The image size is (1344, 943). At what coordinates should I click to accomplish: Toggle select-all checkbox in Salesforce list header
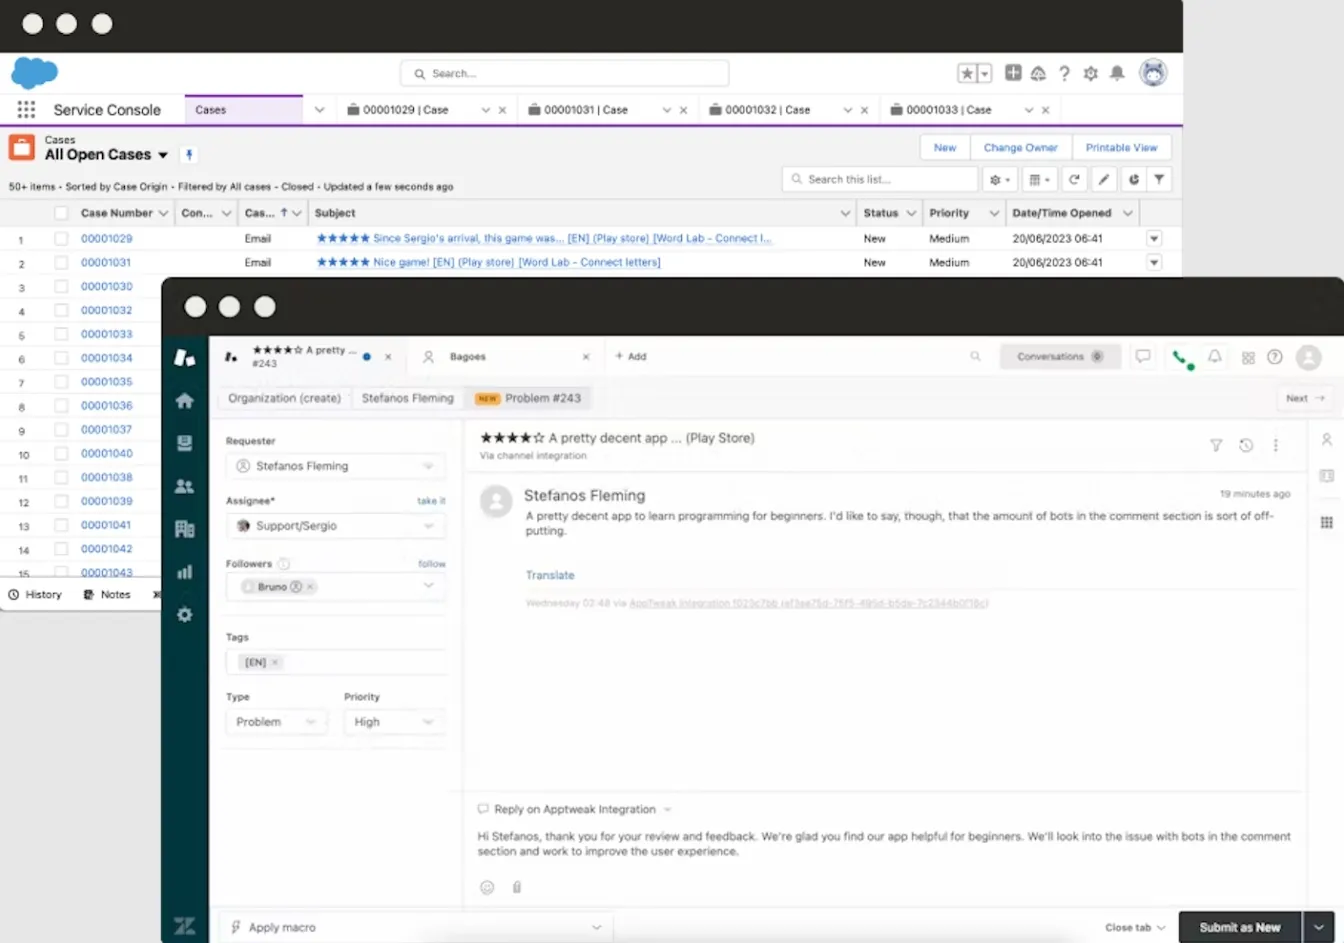[61, 213]
